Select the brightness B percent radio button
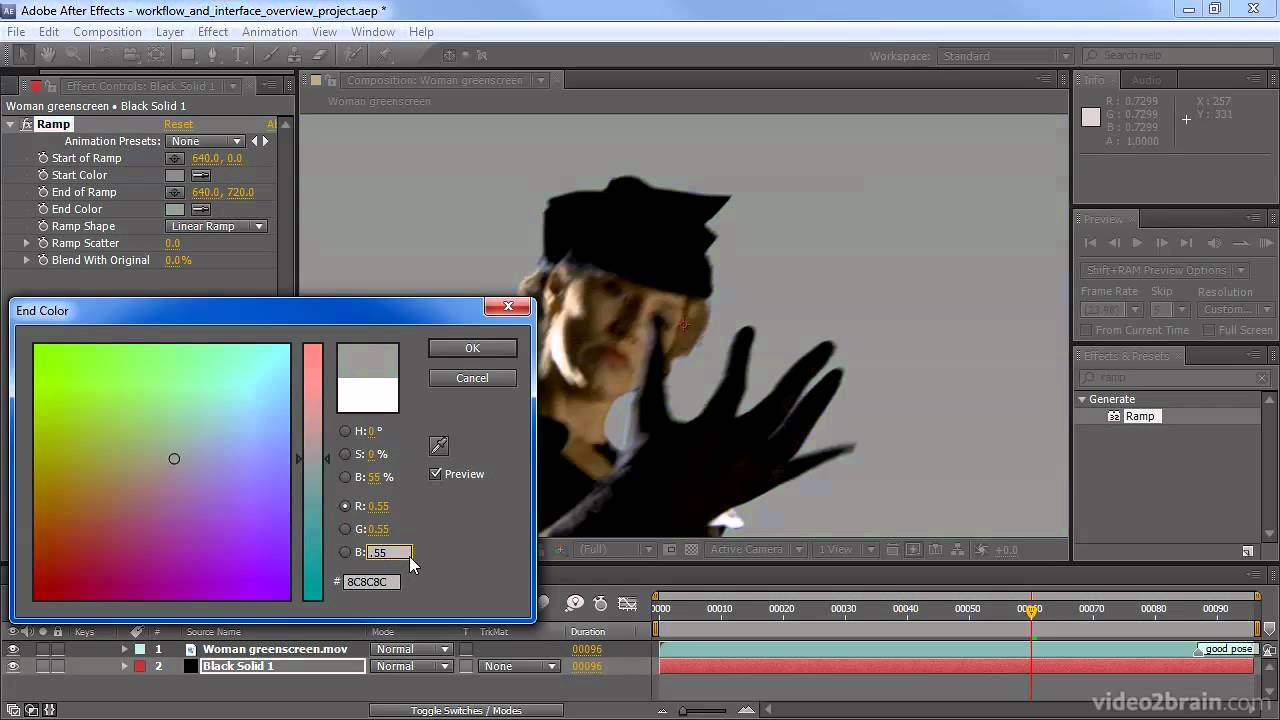This screenshot has width=1280, height=720. (345, 477)
